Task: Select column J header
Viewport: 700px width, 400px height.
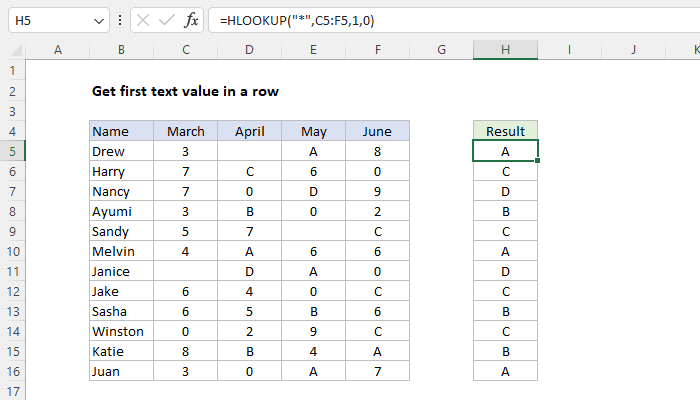Action: coord(633,50)
